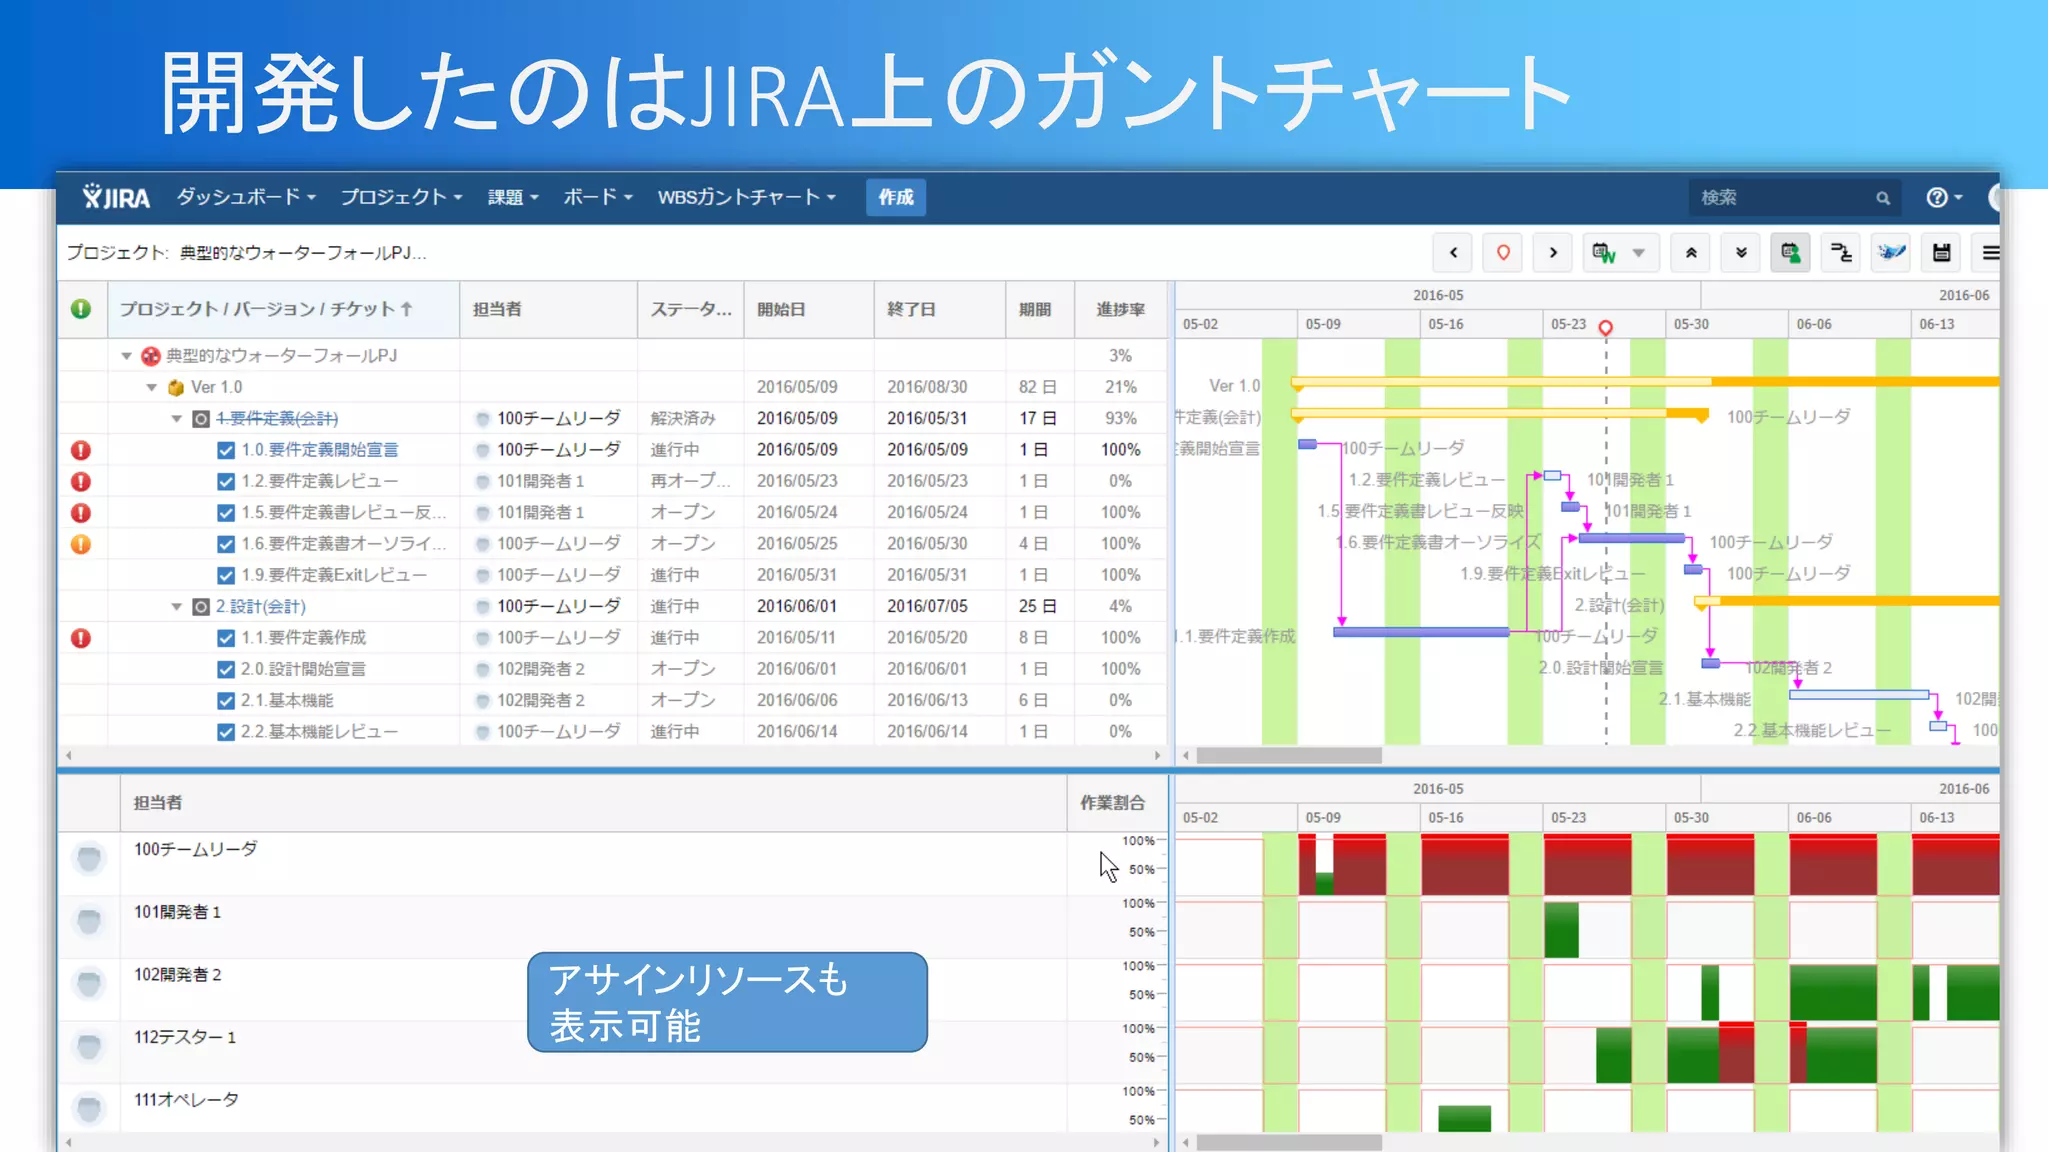Collapse the 典型的なウォーターフォールPJ tree node
The image size is (2048, 1152).
coord(127,356)
